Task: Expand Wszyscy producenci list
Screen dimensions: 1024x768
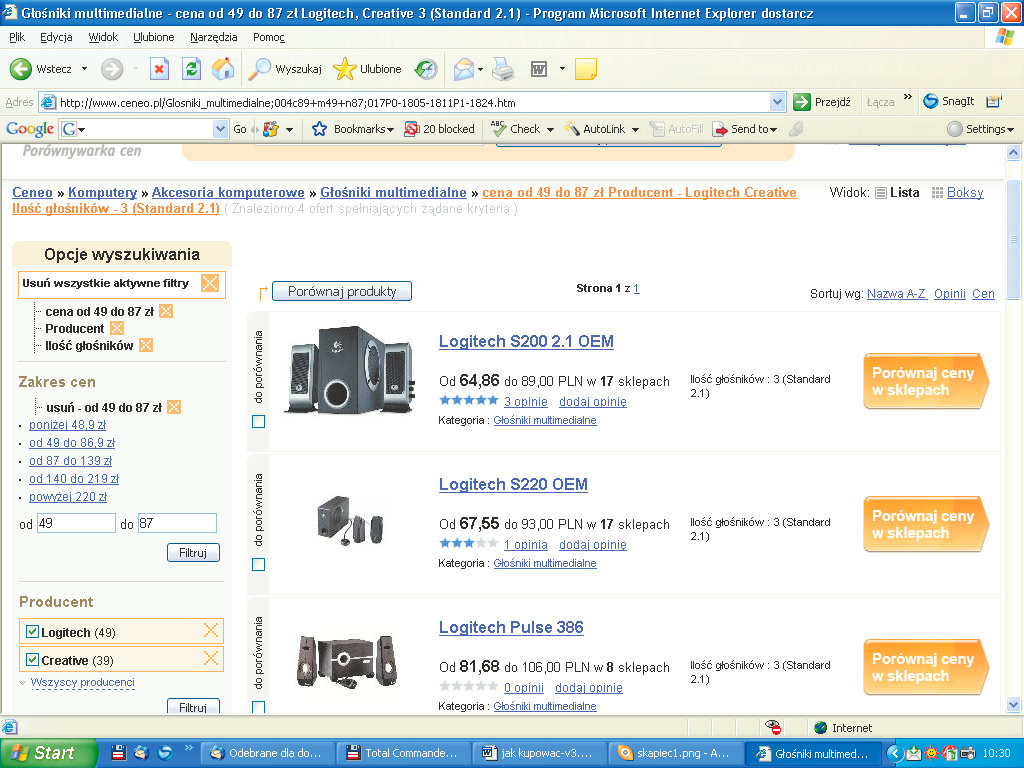Action: tap(82, 683)
